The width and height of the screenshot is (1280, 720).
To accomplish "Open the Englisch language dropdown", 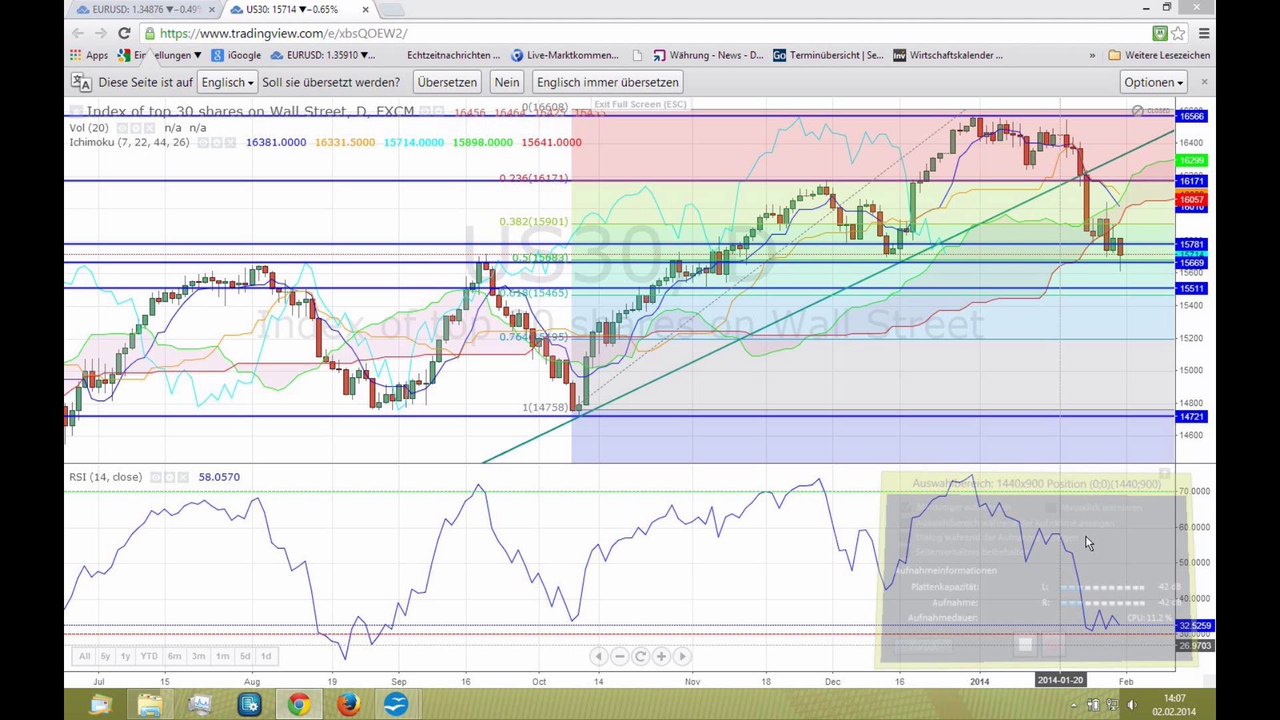I will 227,82.
